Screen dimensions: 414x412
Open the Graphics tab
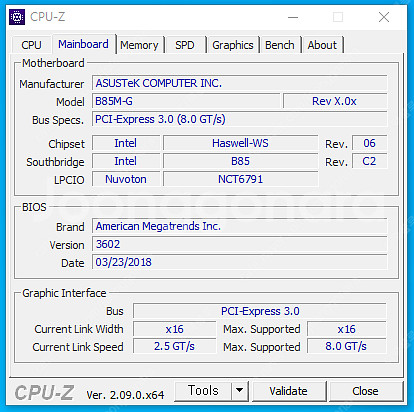tap(233, 45)
